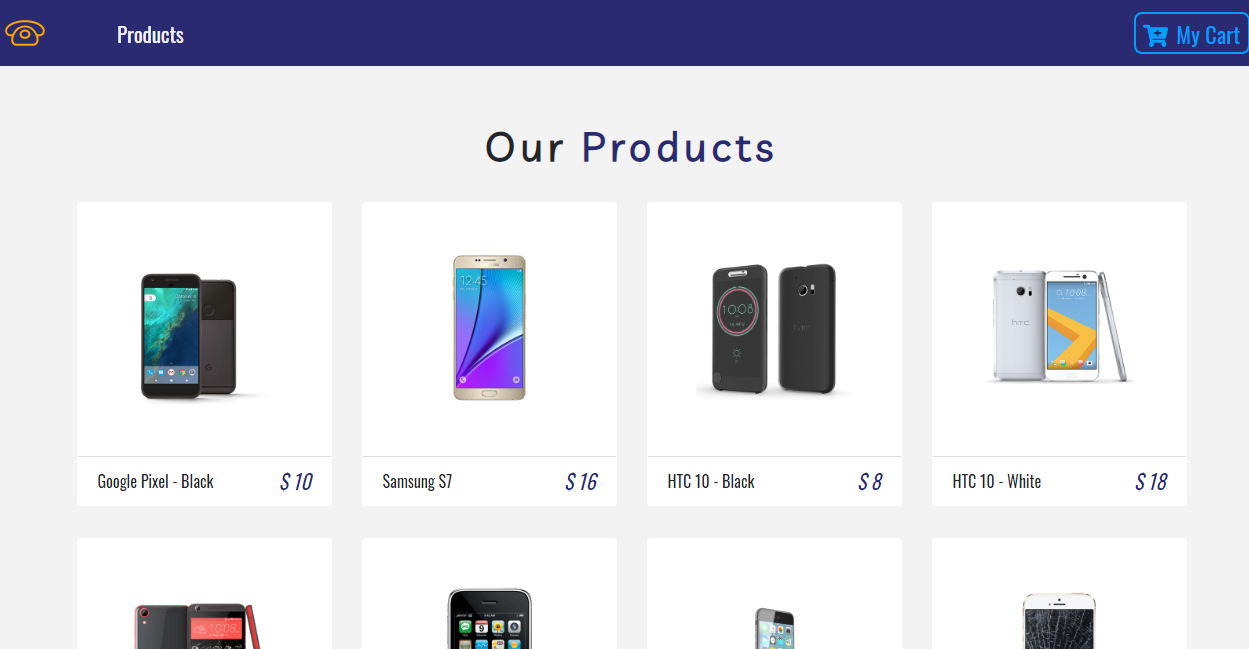The image size is (1249, 649).
Task: Click the Google Pixel - Black product name
Action: [154, 481]
